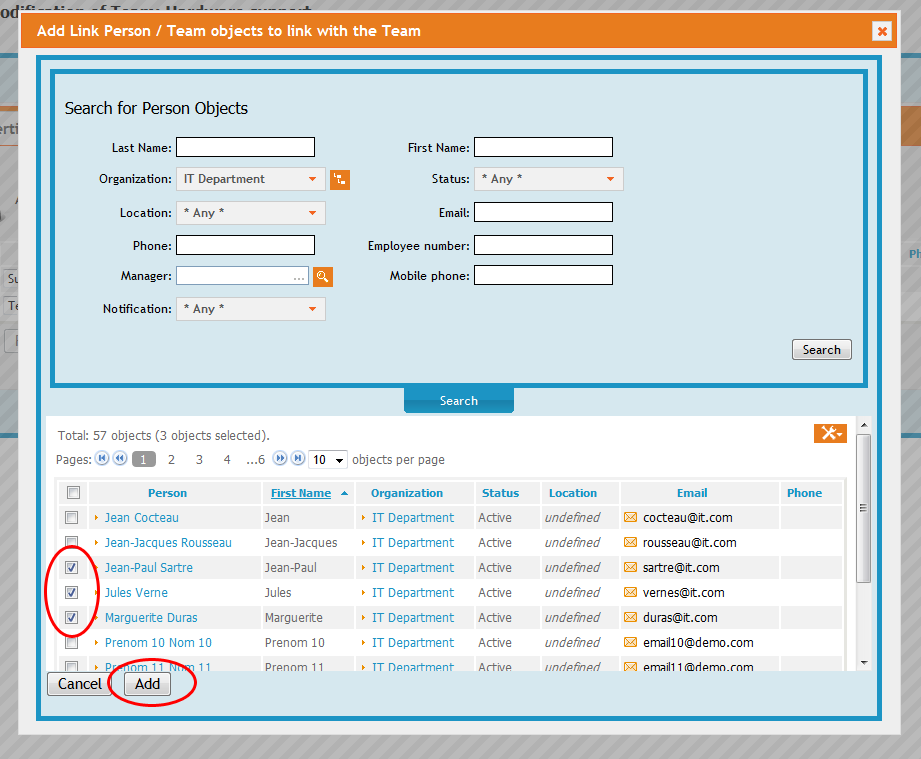Check the Jean Cocteau row checkbox
This screenshot has height=759, width=921.
(x=71, y=517)
